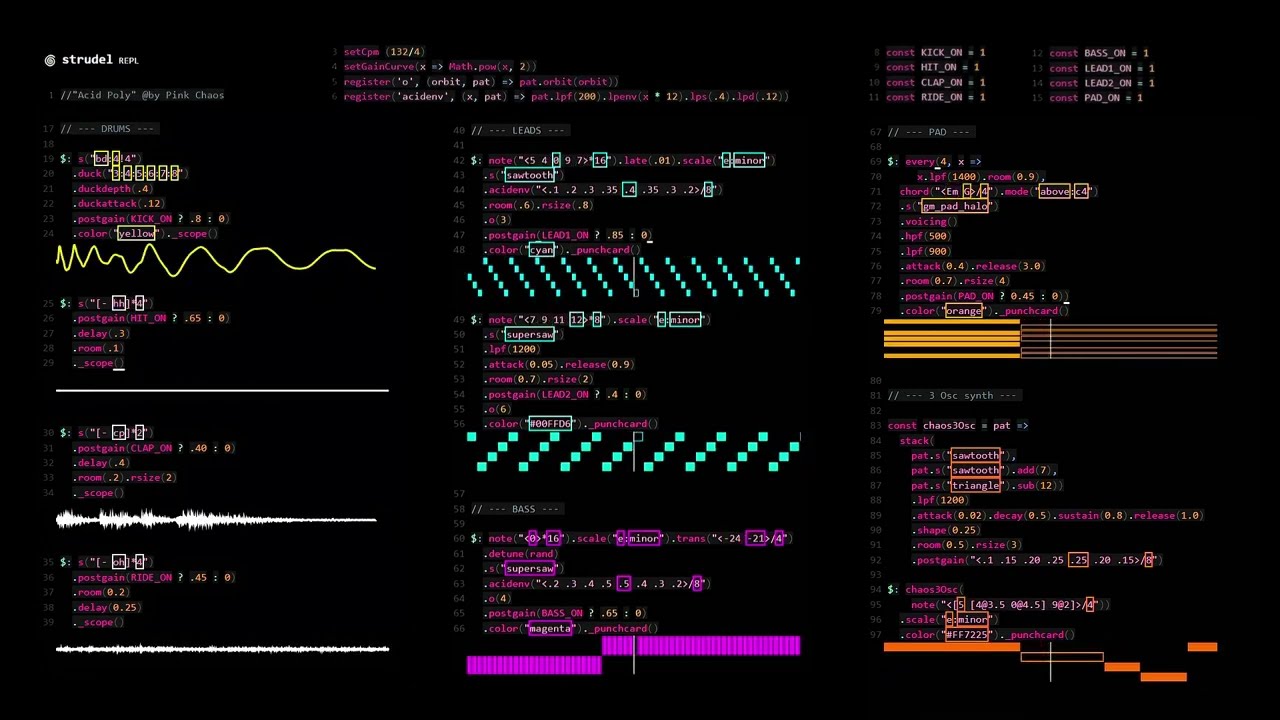
Task: Click the .shape(0.25) line
Action: (x=946, y=530)
